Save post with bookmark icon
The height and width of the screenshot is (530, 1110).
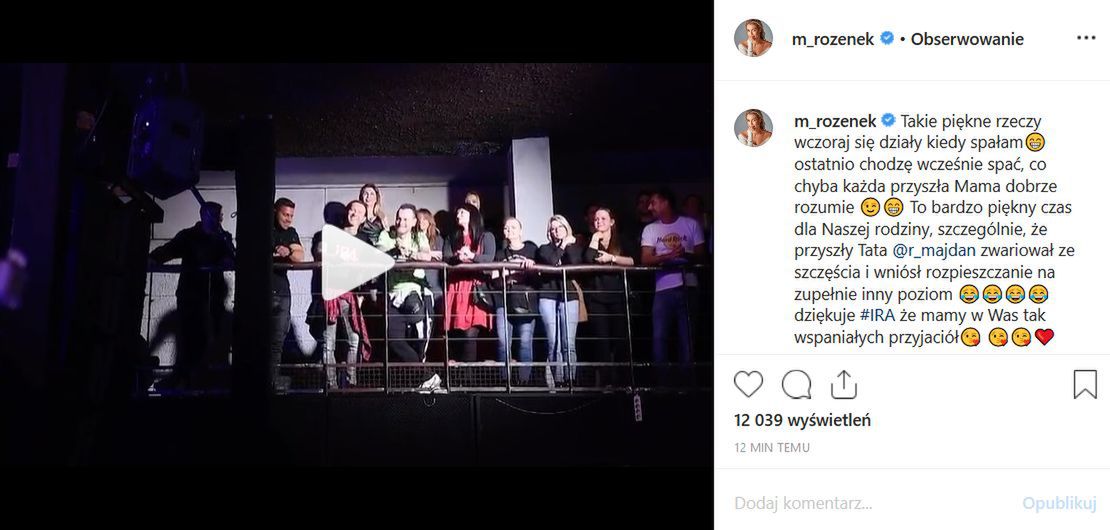pos(1085,385)
